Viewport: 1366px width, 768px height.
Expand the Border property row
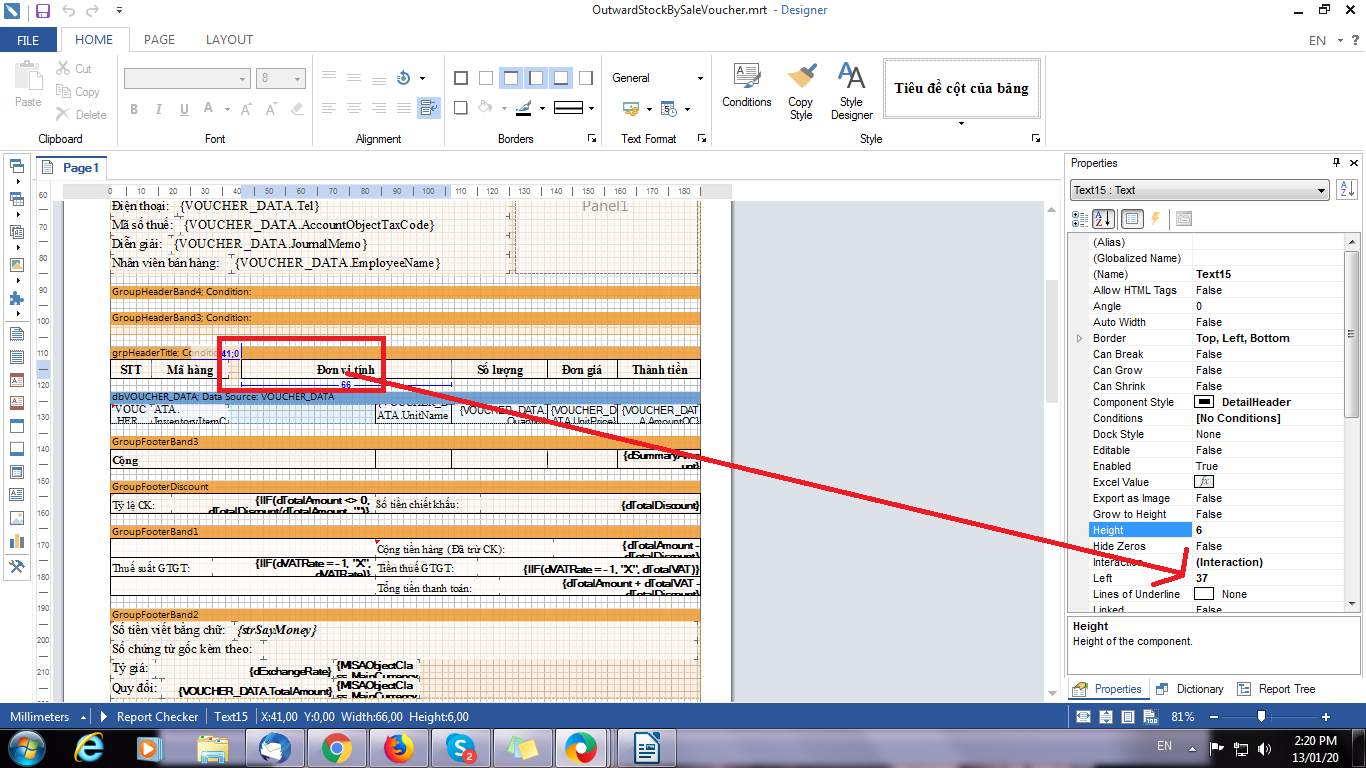click(1080, 338)
